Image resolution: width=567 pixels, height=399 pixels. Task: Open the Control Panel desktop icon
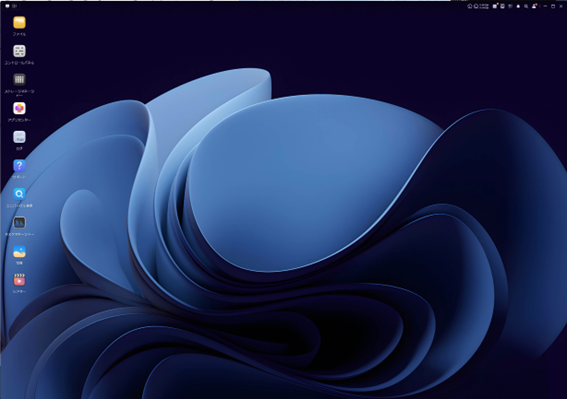point(19,51)
